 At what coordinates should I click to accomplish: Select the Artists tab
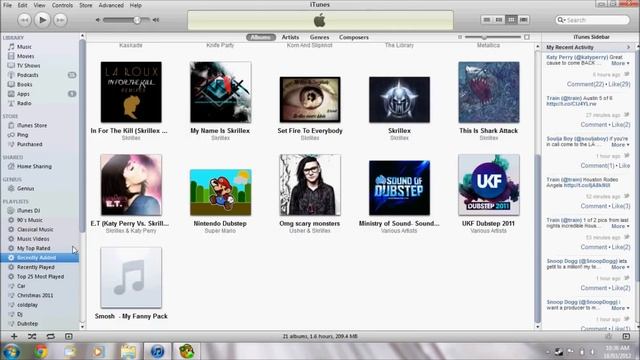coord(290,37)
